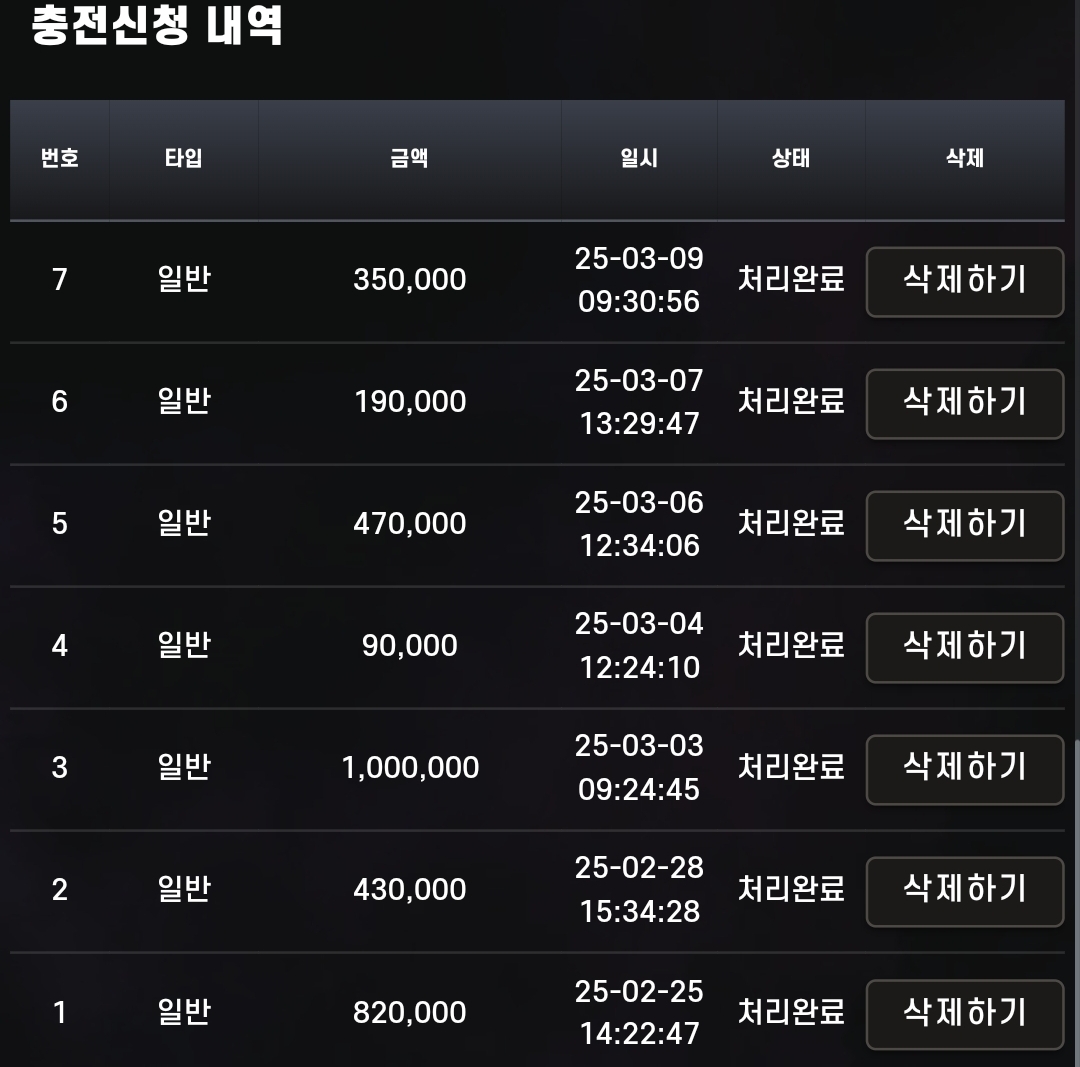The height and width of the screenshot is (1067, 1080).
Task: Remove the 90,000 charge record
Action: tap(964, 648)
